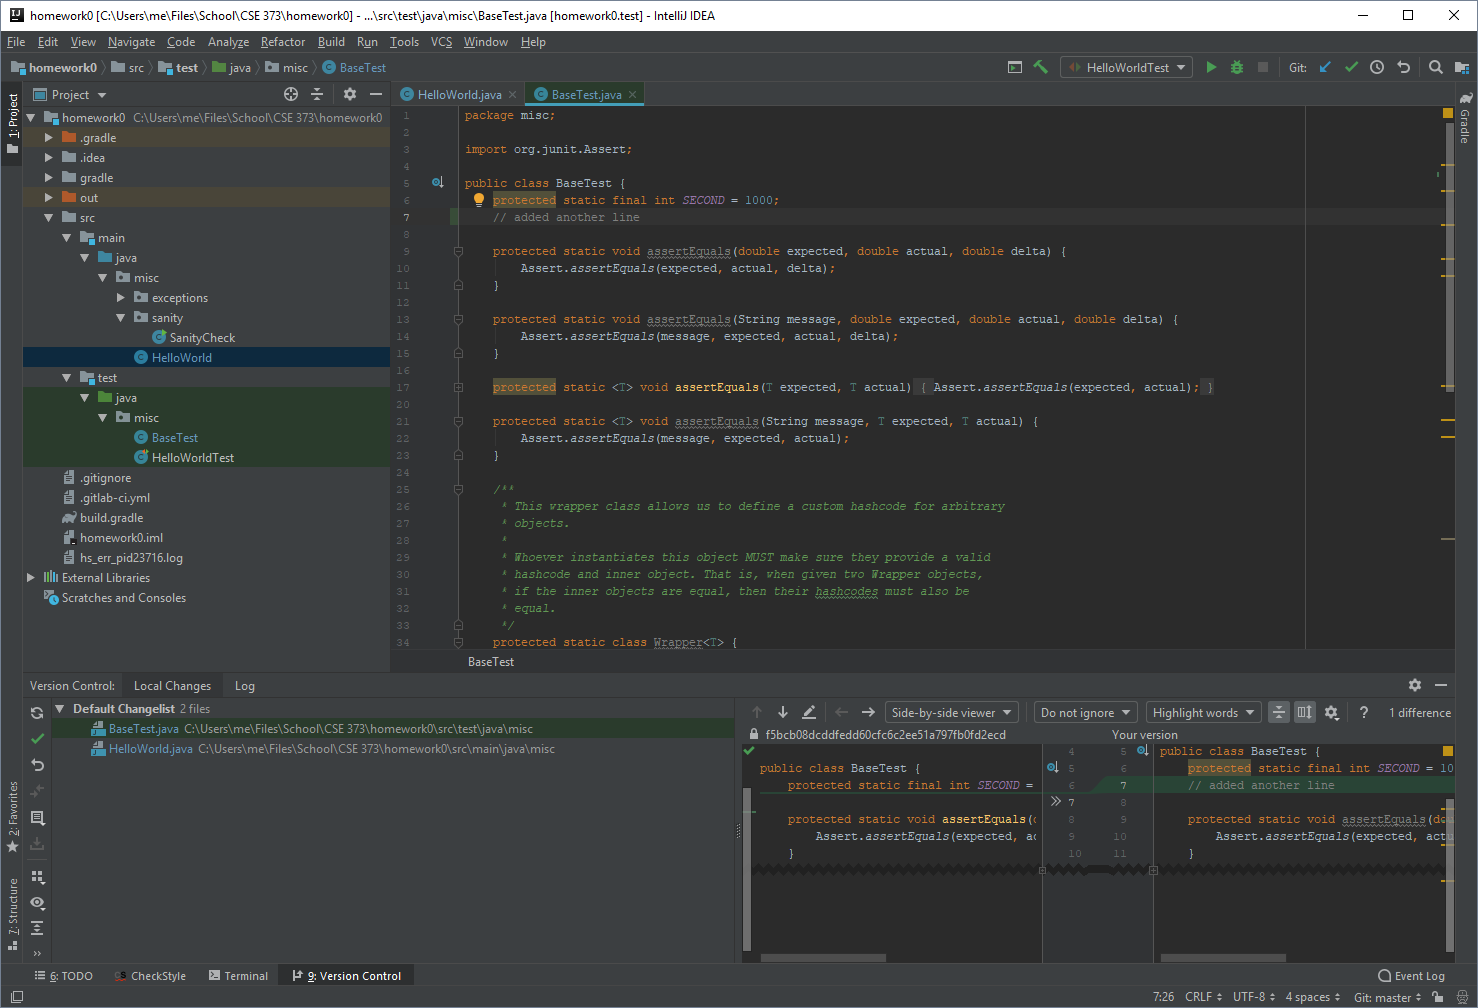Debug HelloWorldTest with the bug icon

click(1237, 67)
